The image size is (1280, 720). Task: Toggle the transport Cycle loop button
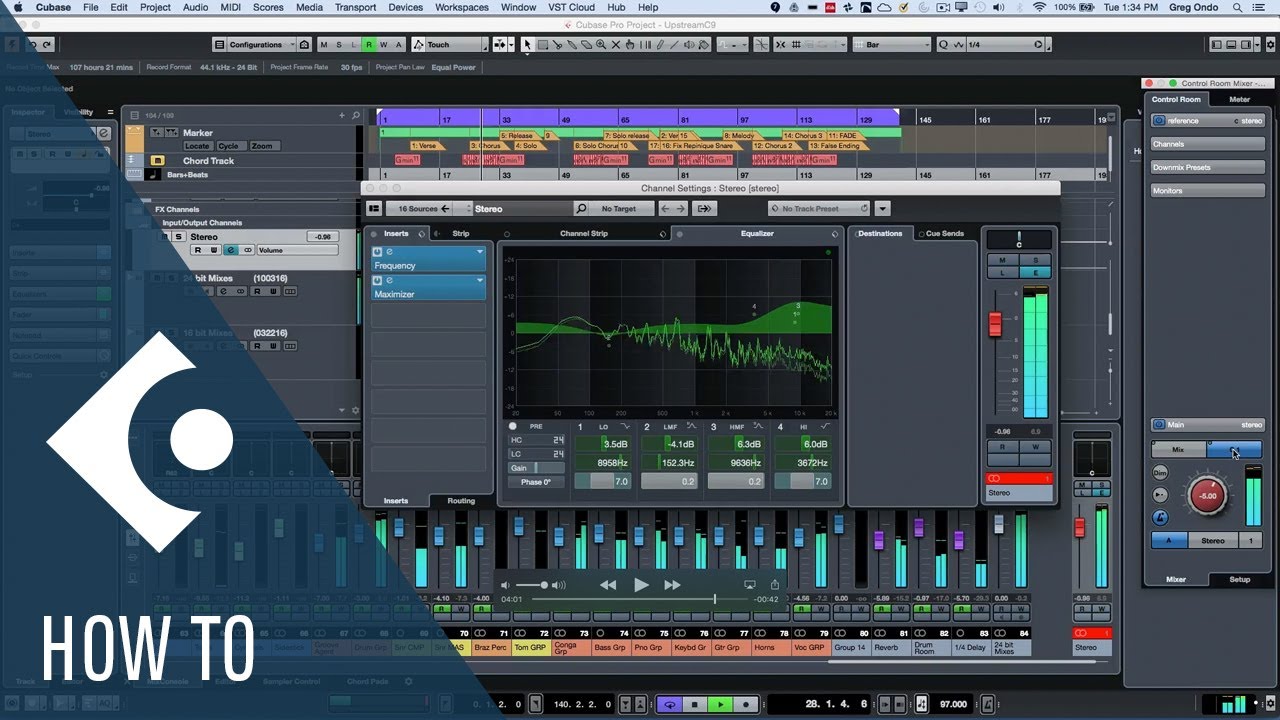point(669,705)
